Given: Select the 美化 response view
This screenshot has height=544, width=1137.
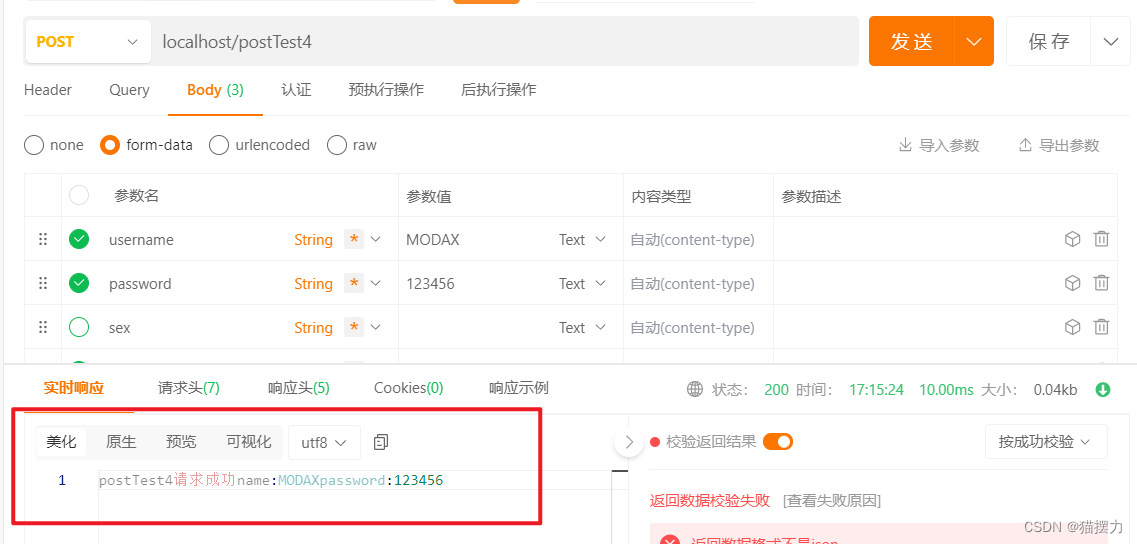Looking at the screenshot, I should click(61, 442).
